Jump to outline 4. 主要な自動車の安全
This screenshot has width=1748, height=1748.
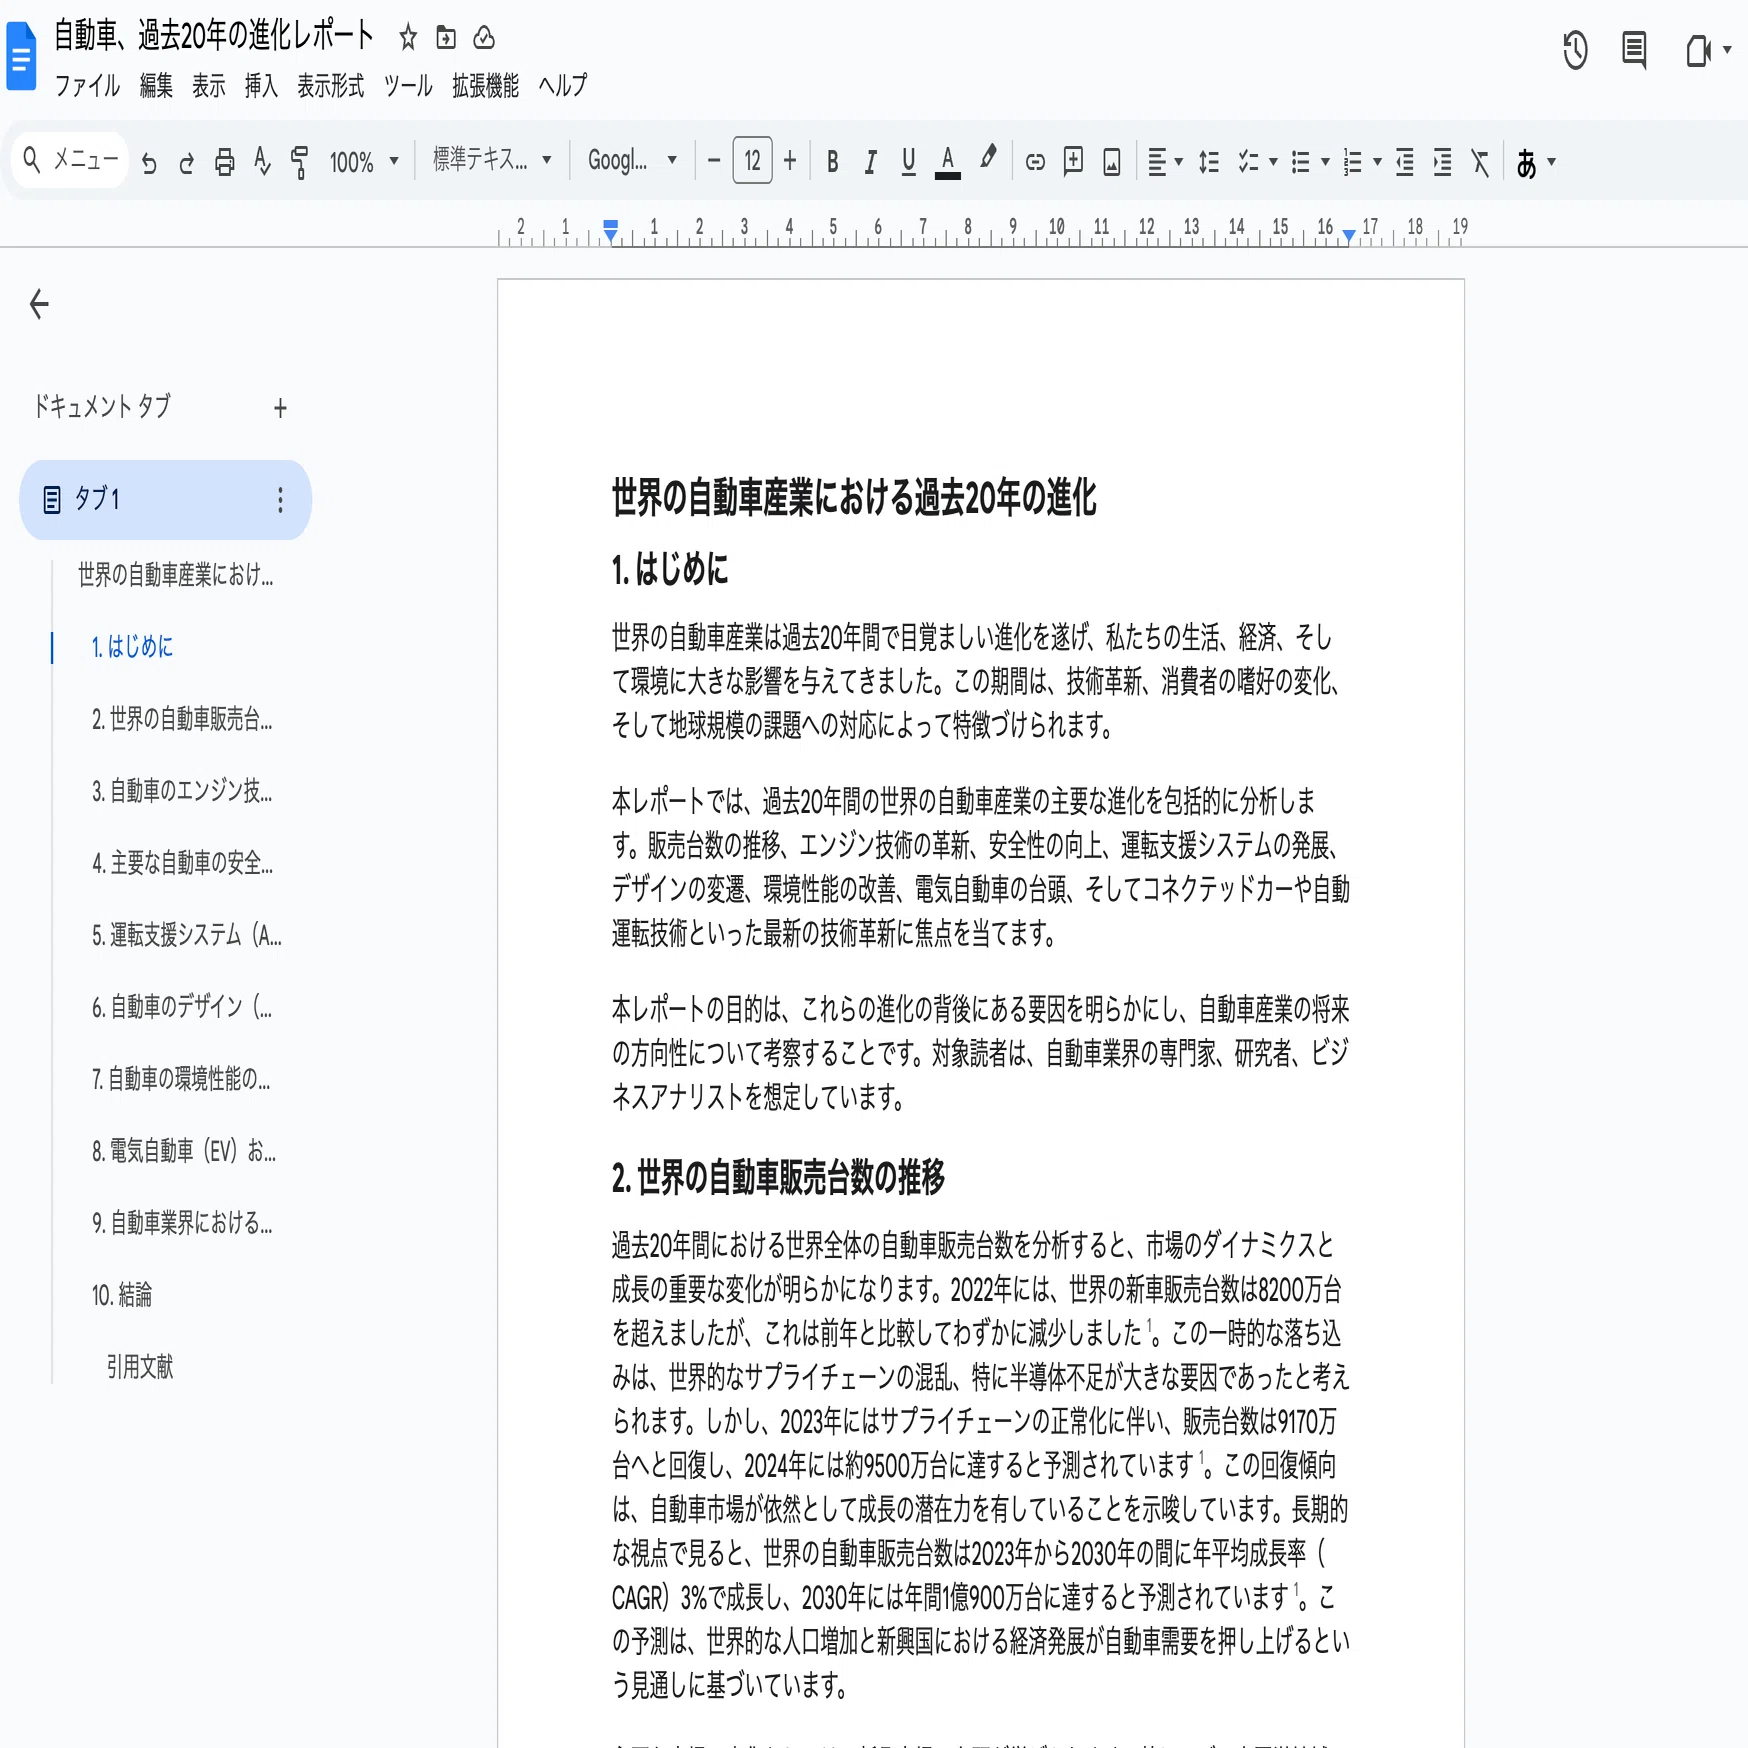click(x=182, y=863)
